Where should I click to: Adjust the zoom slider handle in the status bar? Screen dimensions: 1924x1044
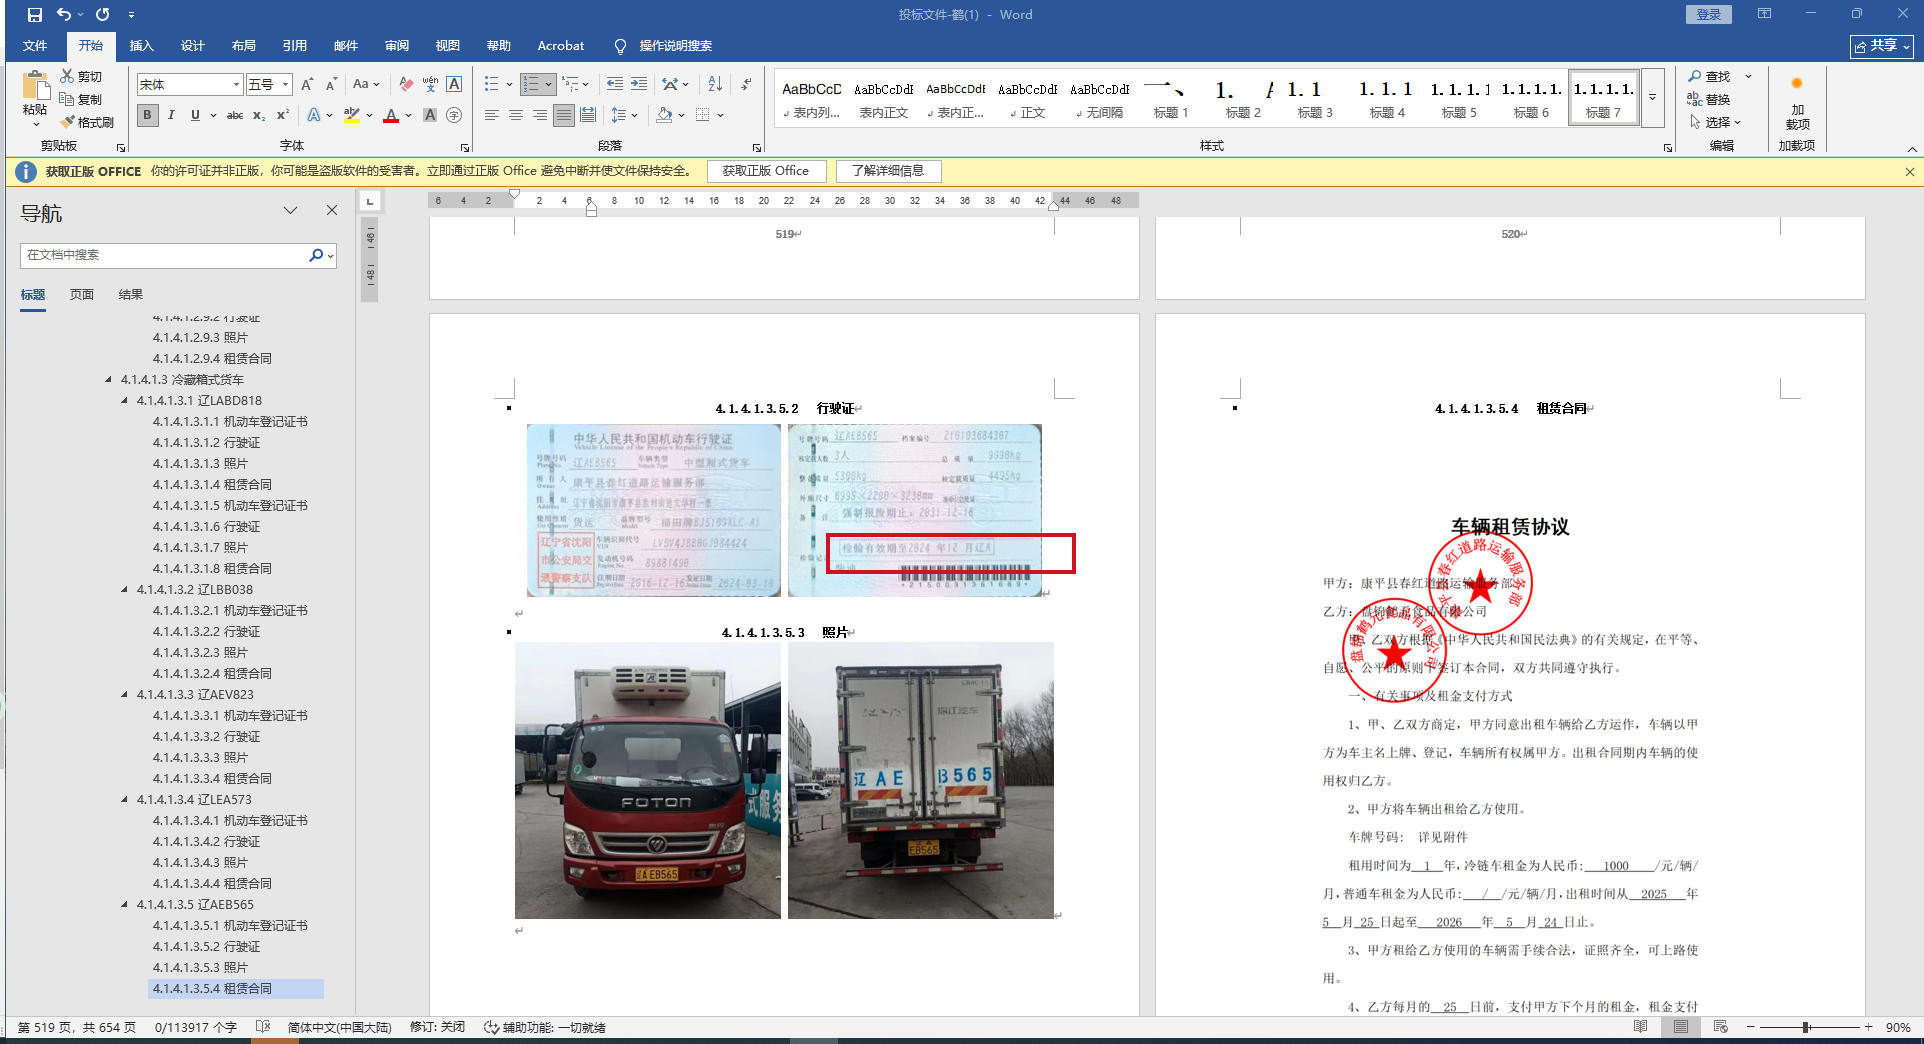[1806, 1027]
